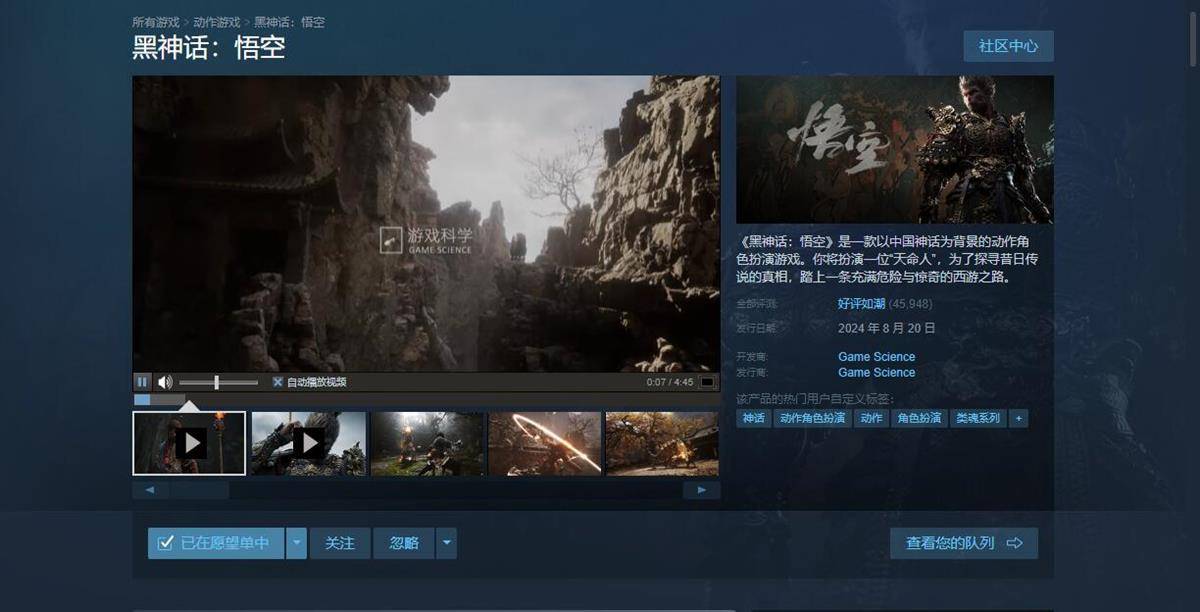The width and height of the screenshot is (1200, 612).
Task: Enter fullscreen video mode
Action: pos(707,382)
